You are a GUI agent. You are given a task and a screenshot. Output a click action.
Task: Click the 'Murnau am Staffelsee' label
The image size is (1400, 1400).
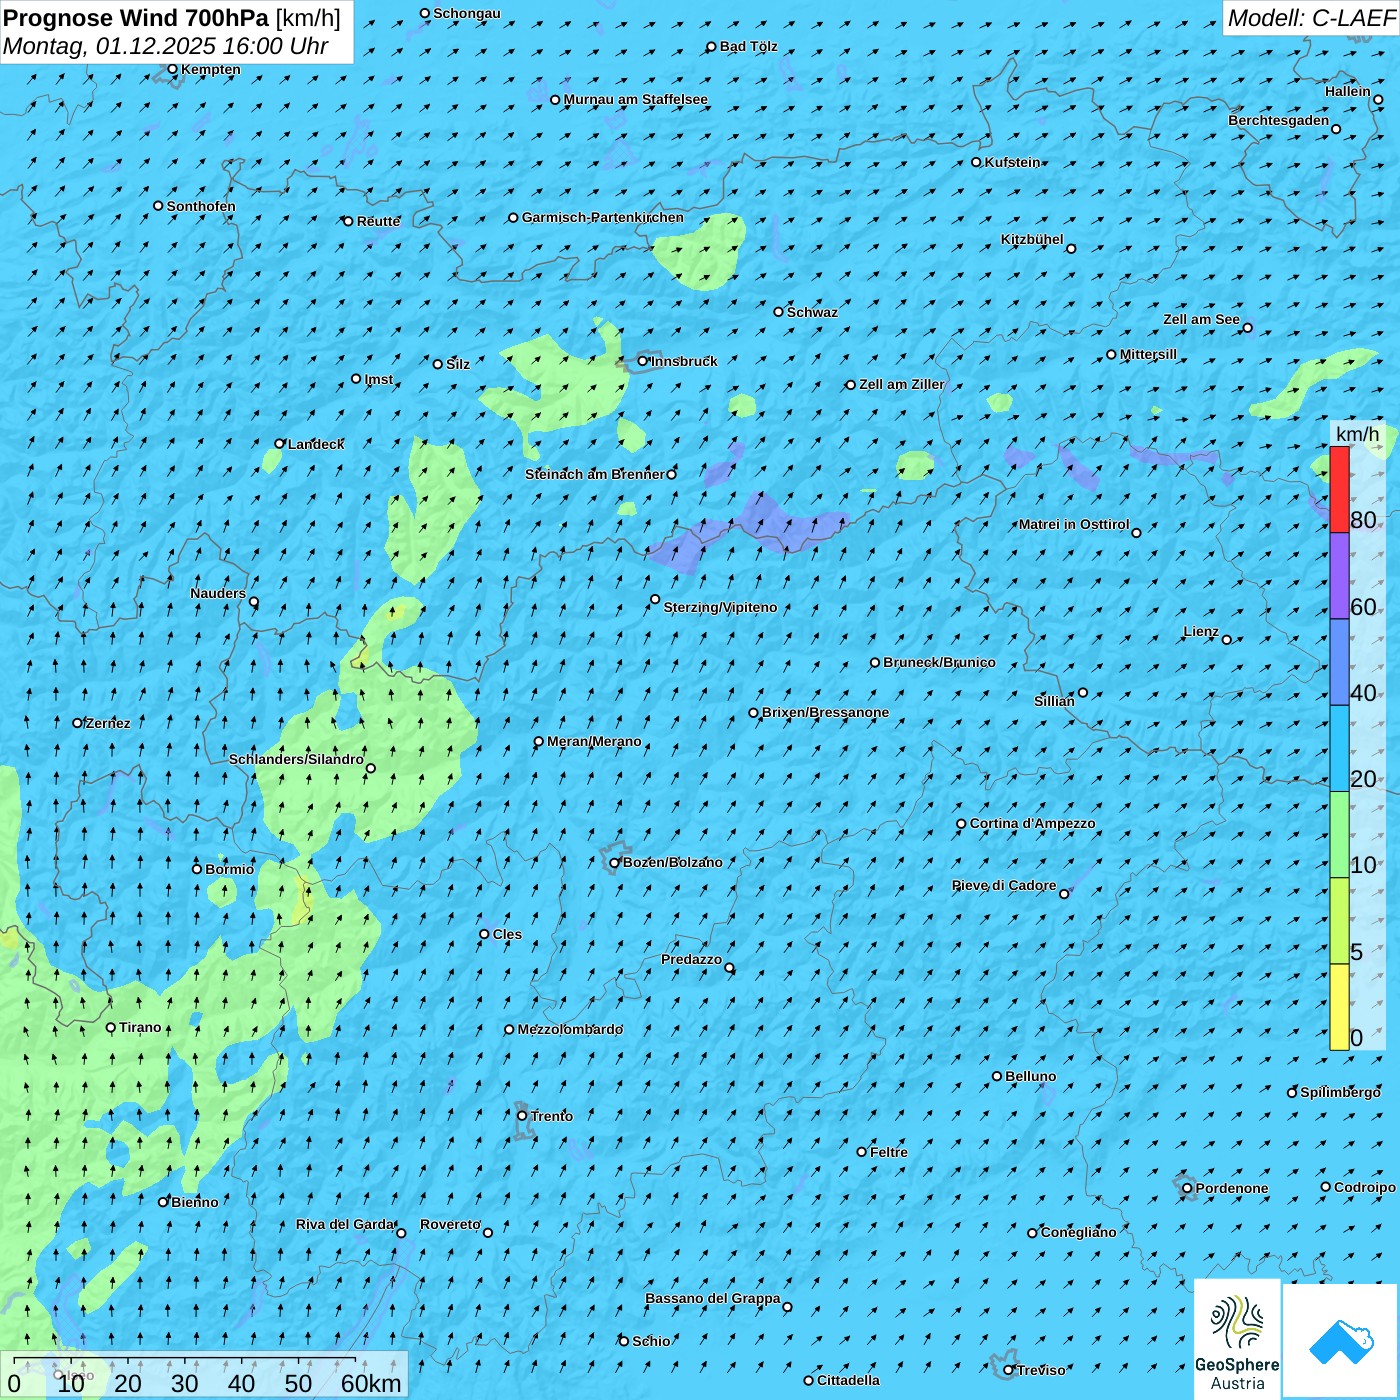(636, 100)
